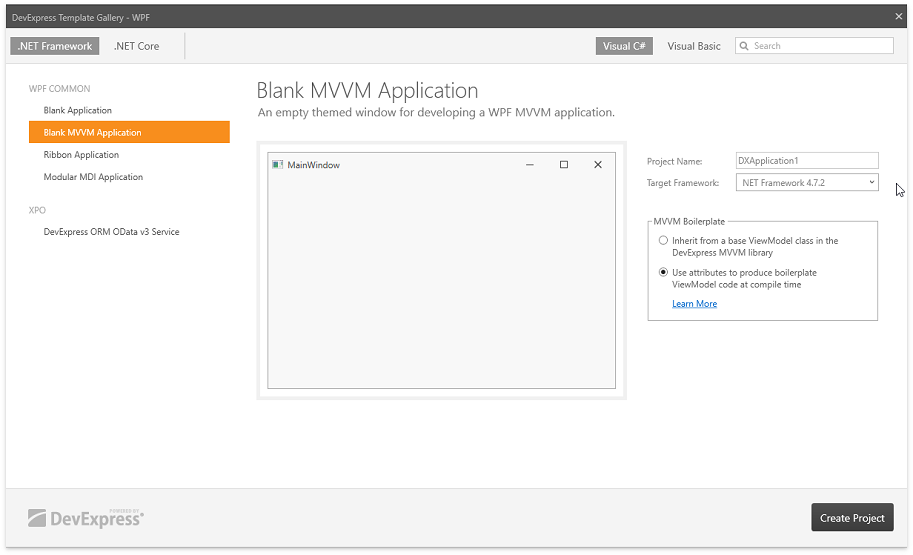Click the Target Framework label
Screen dimensions: 913x555
(682, 183)
